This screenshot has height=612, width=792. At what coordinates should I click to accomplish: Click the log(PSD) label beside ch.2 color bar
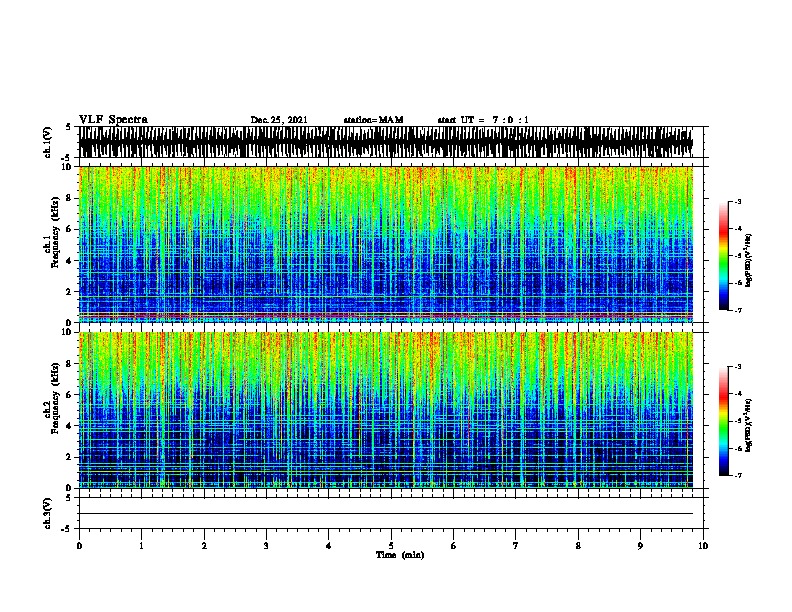(x=748, y=426)
